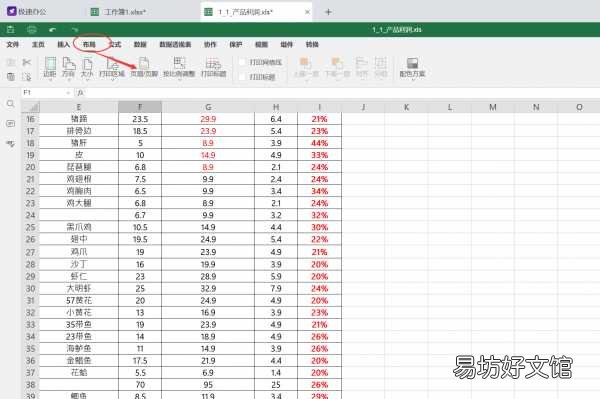Click the 极速办公 app home icon
The height and width of the screenshot is (399, 600).
(12, 11)
